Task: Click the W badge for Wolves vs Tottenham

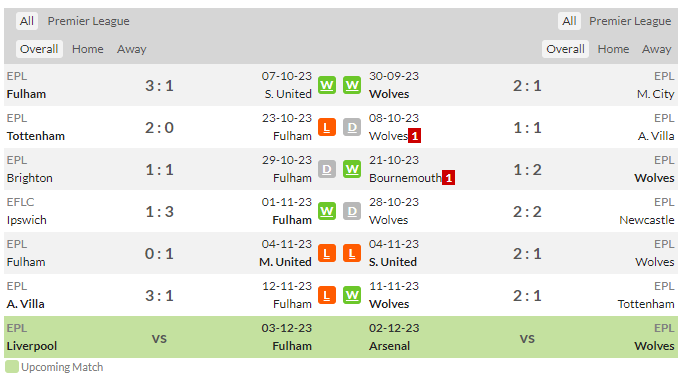Action: [x=352, y=295]
